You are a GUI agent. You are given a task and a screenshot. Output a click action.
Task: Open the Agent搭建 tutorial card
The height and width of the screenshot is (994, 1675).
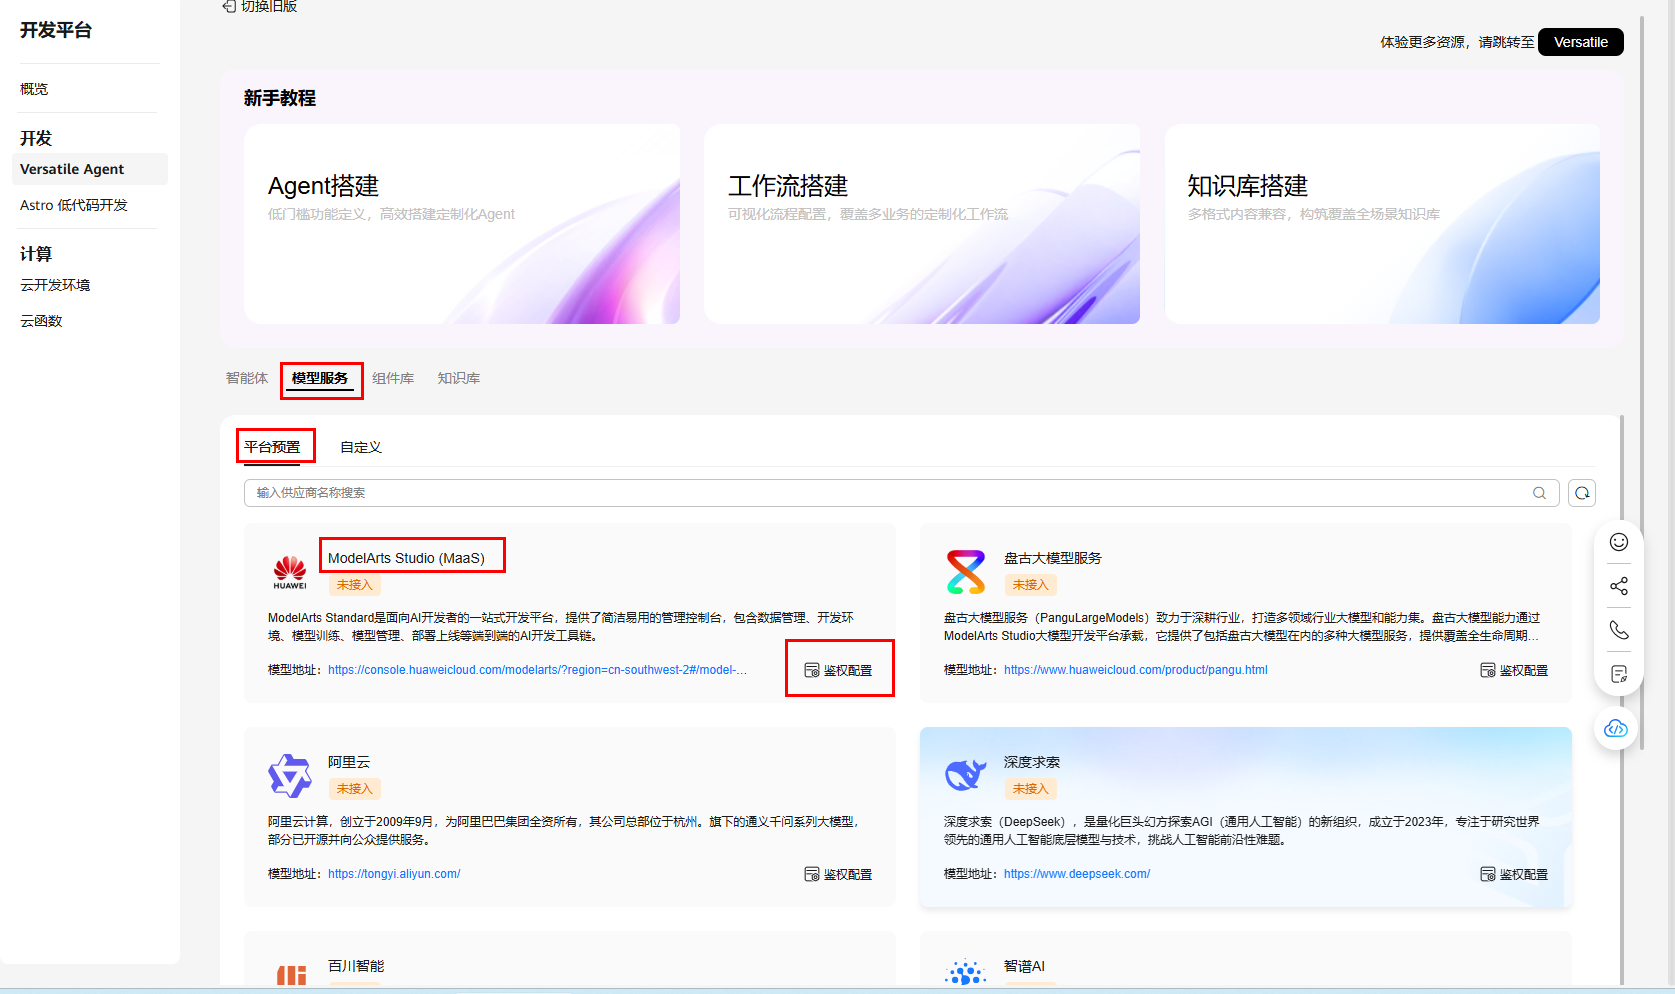pos(462,224)
